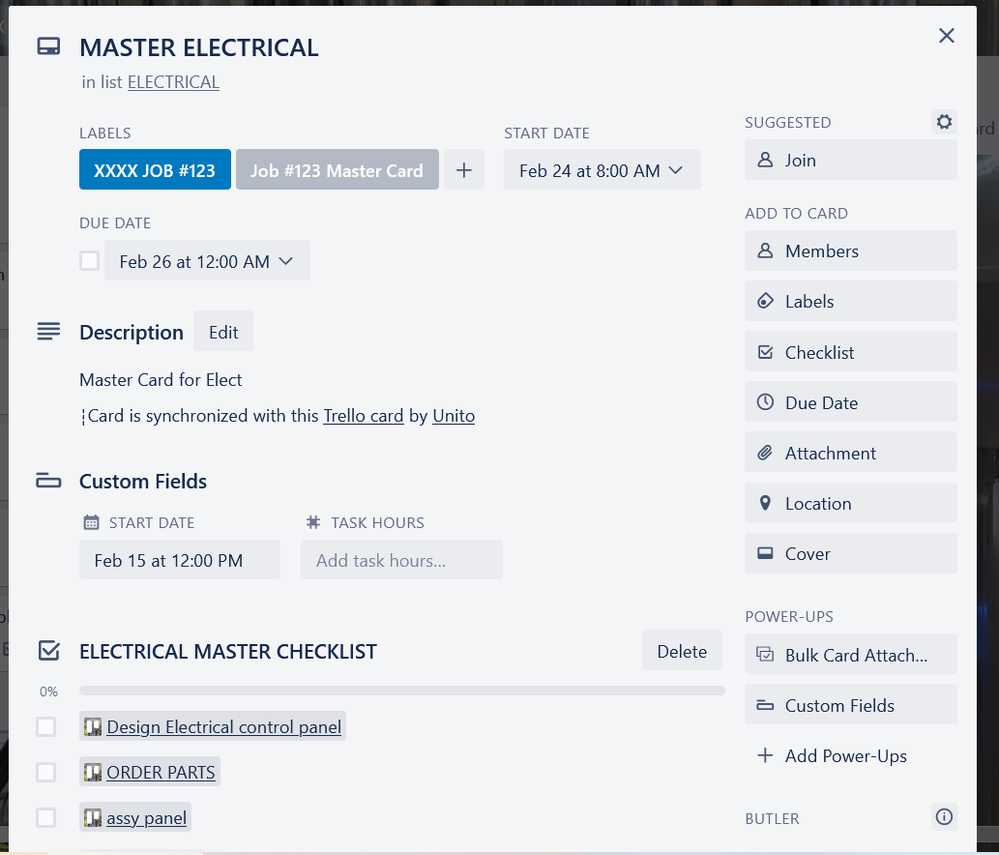Follow the Trello card link in description

tap(363, 415)
